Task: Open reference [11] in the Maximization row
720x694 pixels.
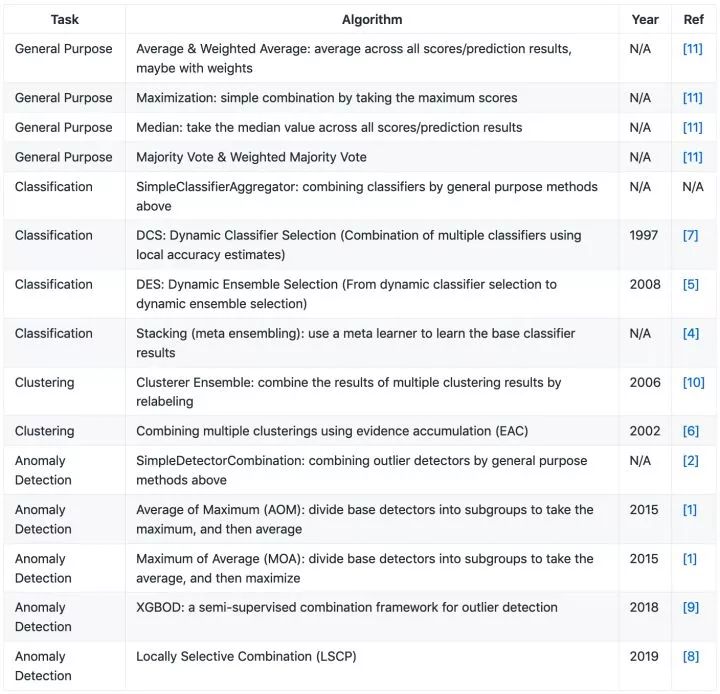Action: (x=692, y=98)
